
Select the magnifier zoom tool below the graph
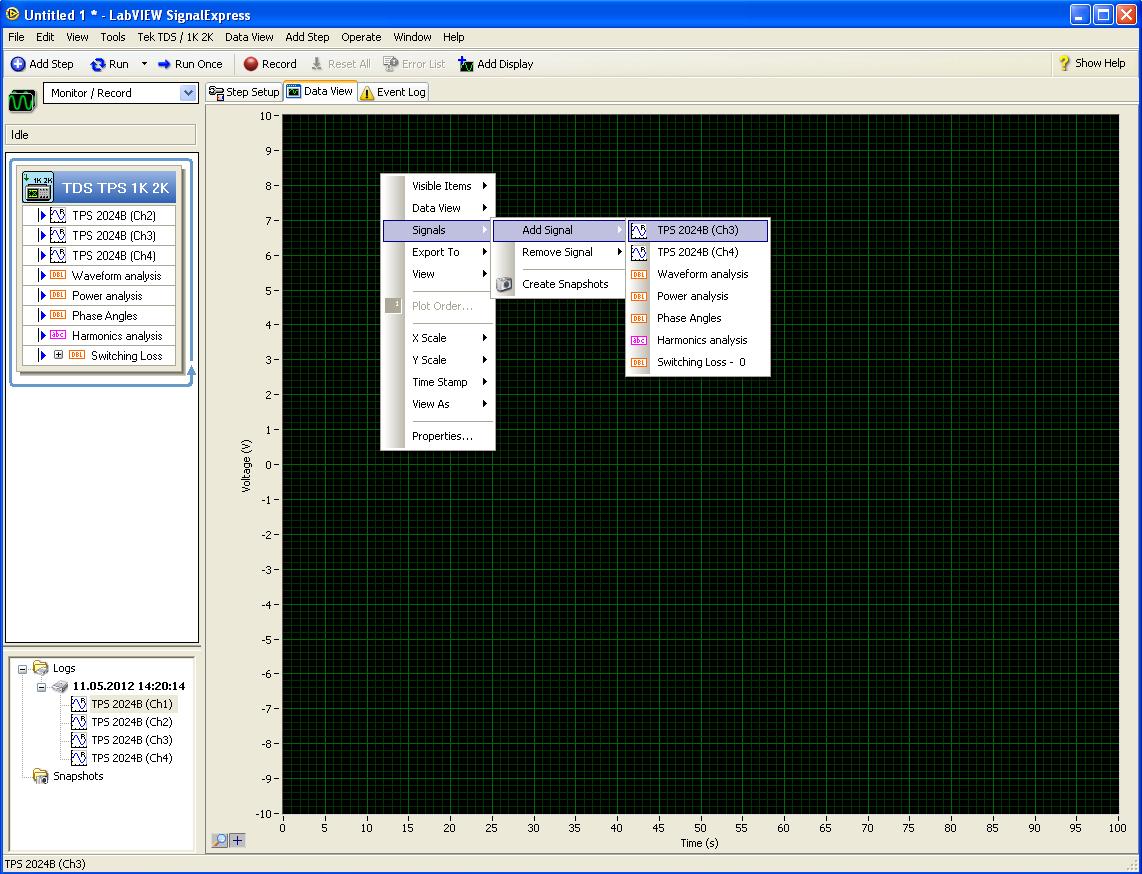click(x=219, y=840)
